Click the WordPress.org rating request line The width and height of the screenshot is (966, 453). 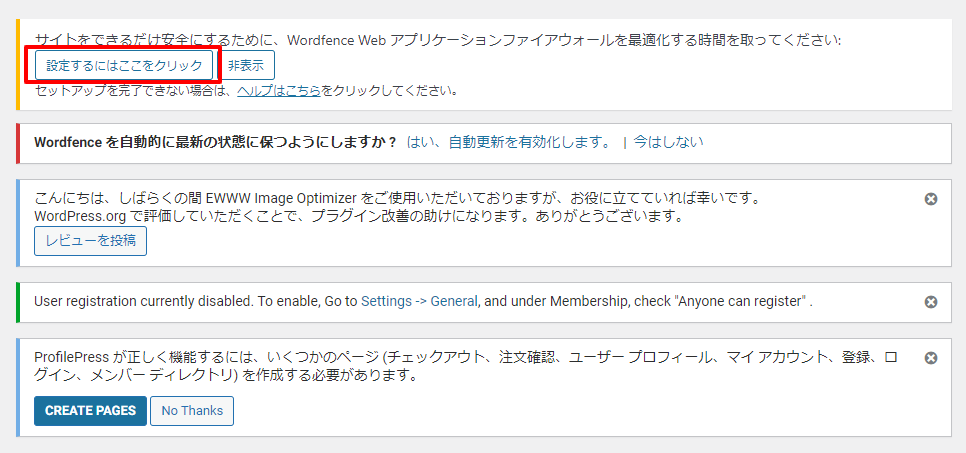tap(358, 216)
